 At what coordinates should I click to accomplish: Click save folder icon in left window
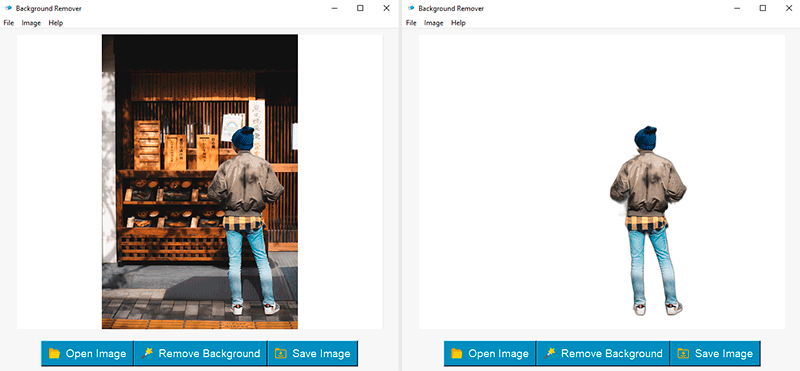pyautogui.click(x=281, y=353)
